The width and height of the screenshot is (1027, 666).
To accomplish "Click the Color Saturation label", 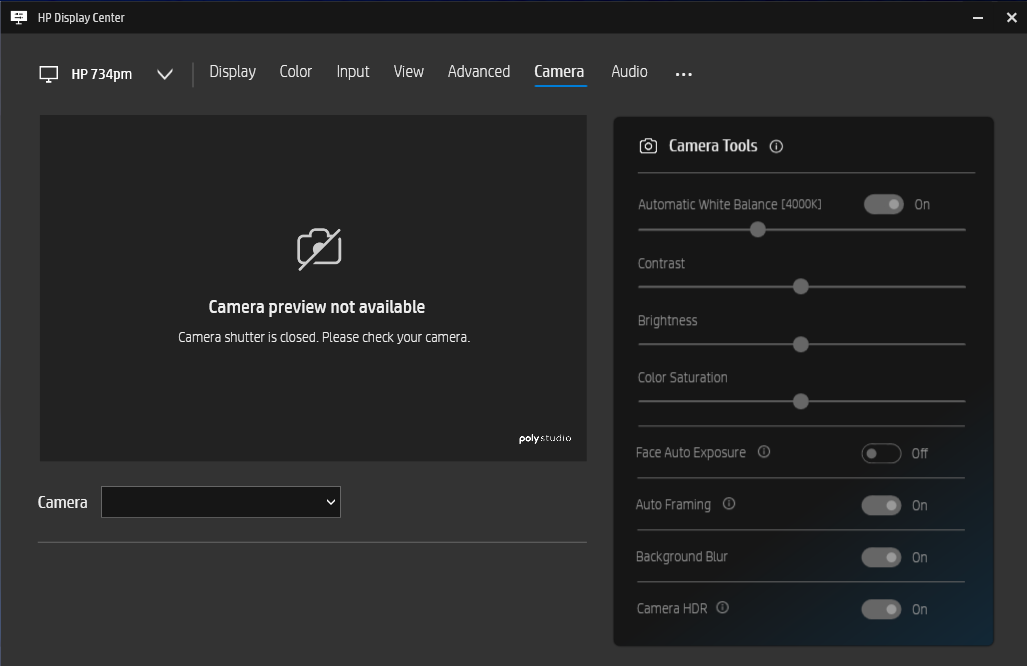I will click(x=682, y=378).
